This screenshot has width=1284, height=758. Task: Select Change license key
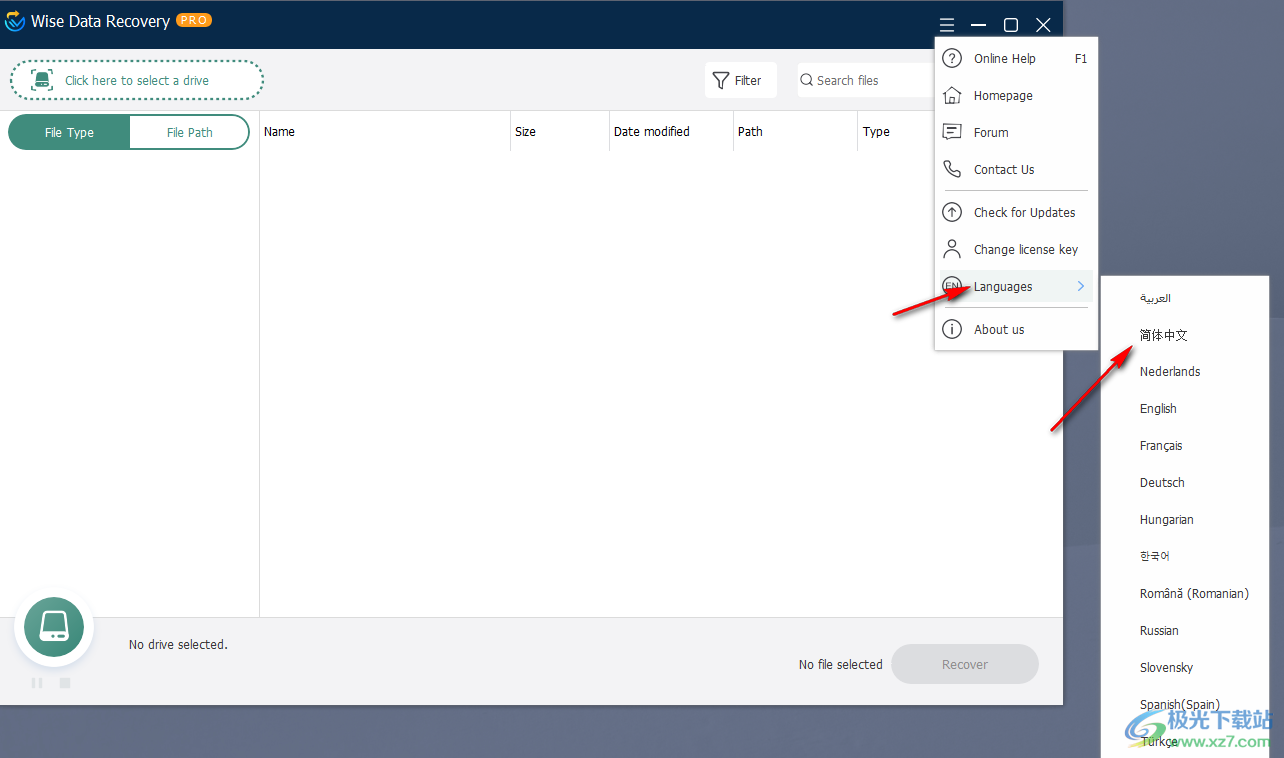click(x=1014, y=249)
